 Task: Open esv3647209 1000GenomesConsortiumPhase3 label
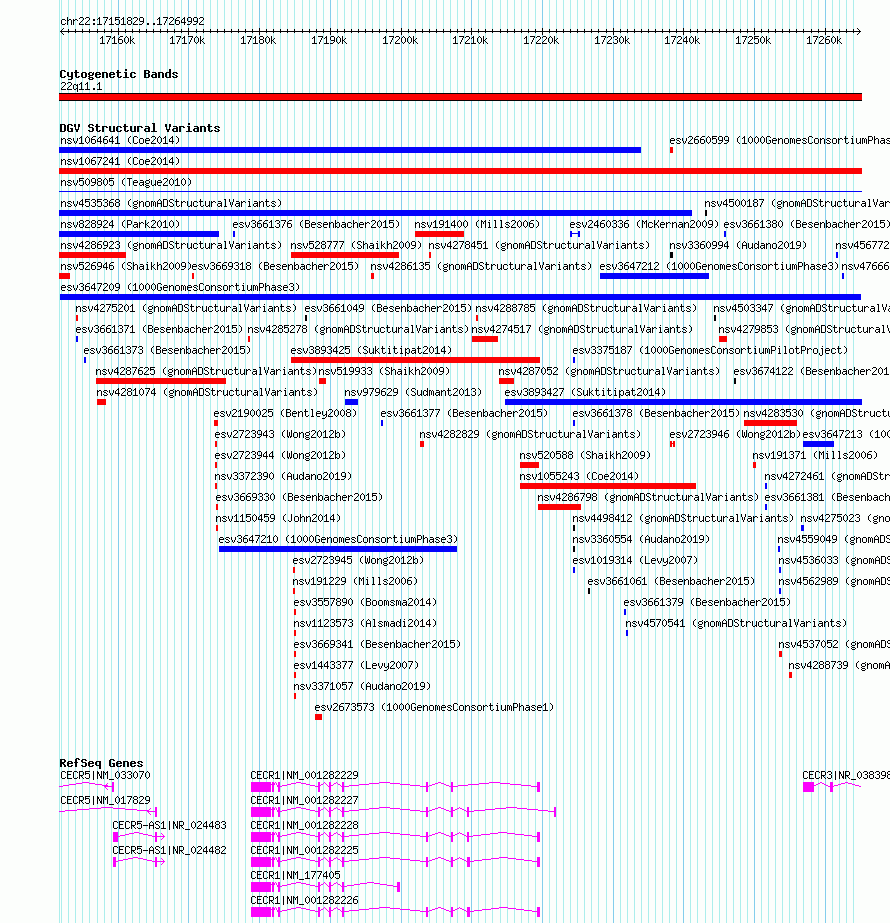[180, 287]
